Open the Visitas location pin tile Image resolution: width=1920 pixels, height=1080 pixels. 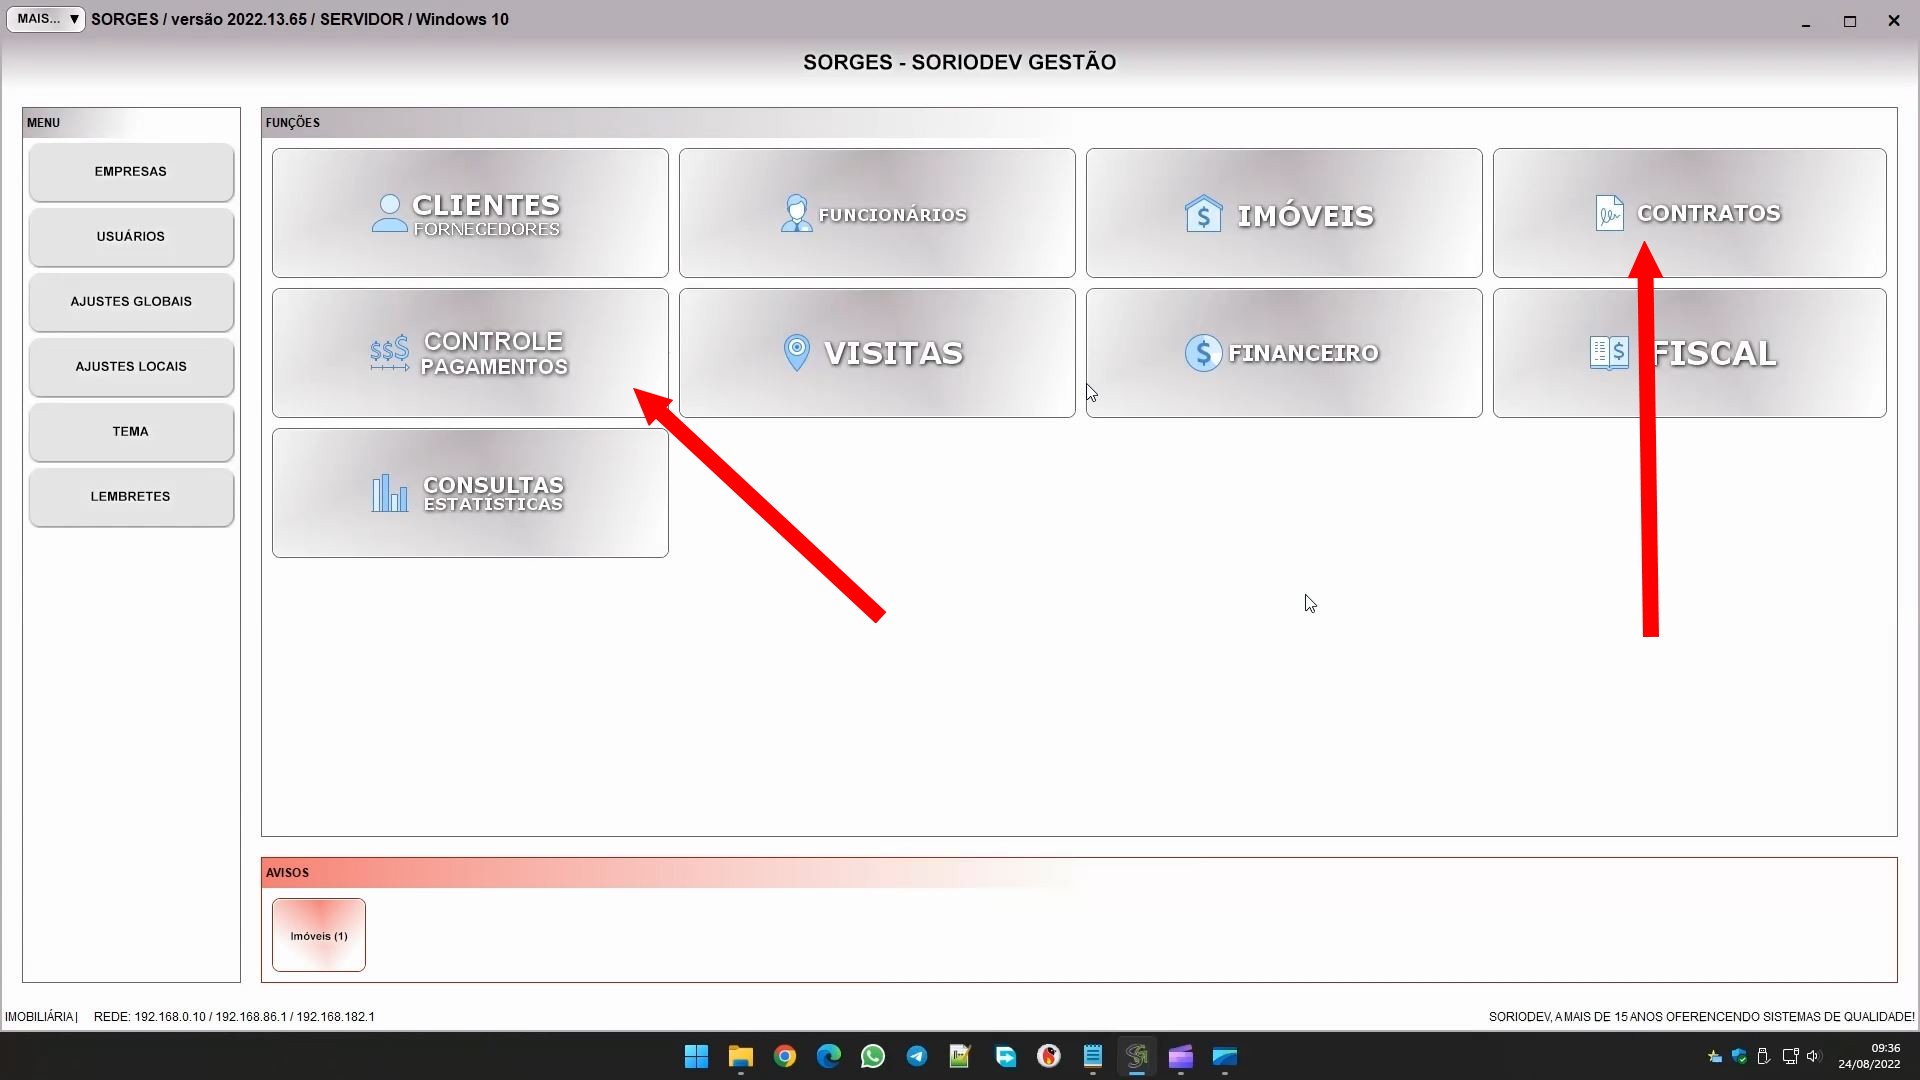tap(877, 353)
